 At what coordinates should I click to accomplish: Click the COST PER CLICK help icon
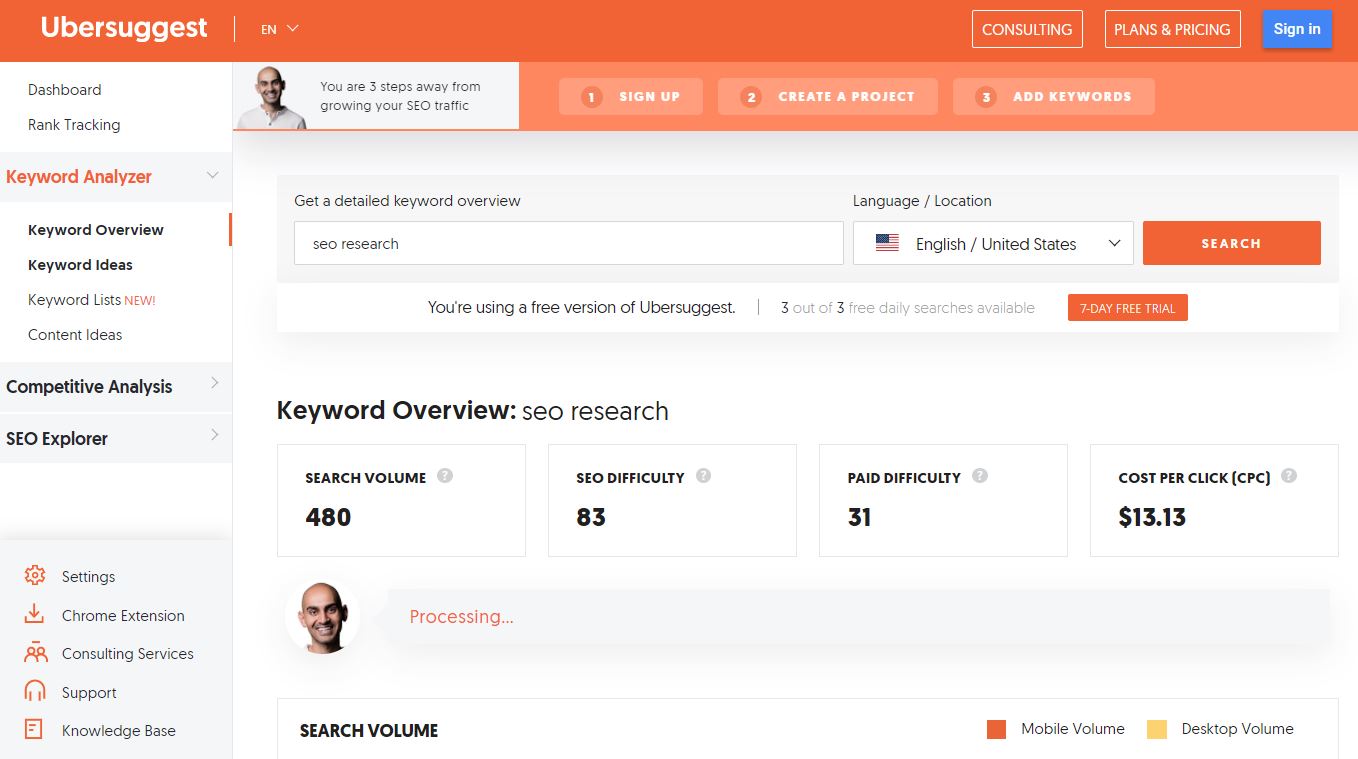[1289, 476]
